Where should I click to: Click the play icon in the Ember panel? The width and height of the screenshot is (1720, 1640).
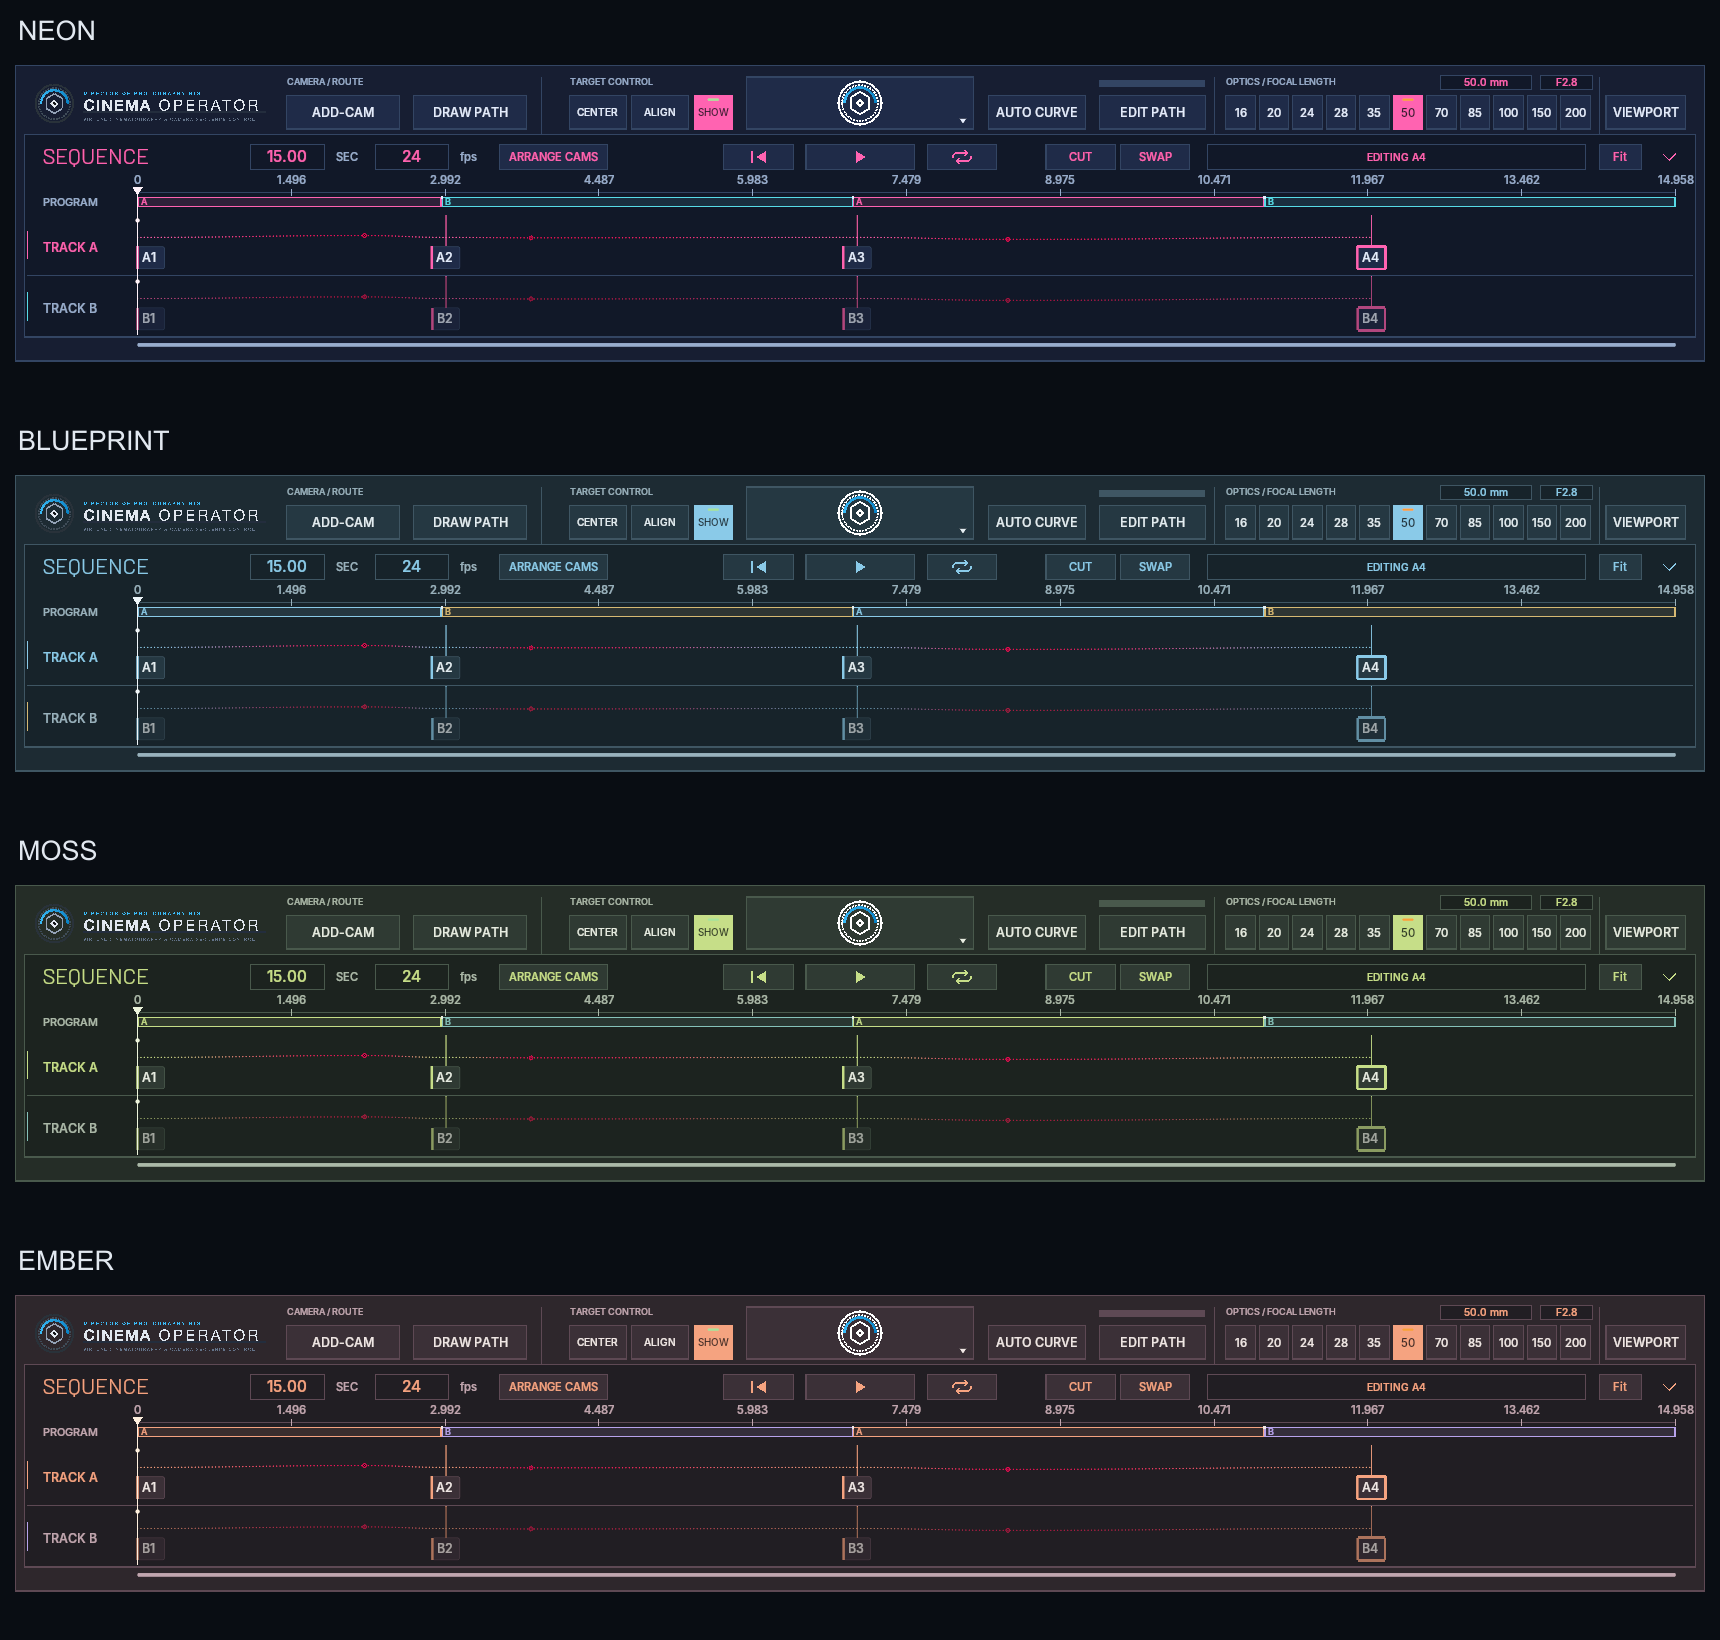(860, 1387)
